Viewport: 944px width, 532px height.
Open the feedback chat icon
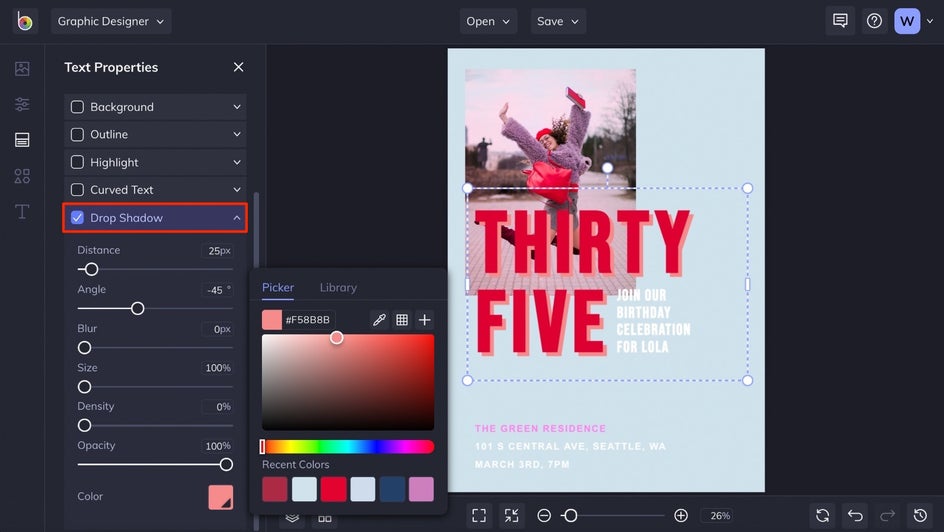click(840, 21)
